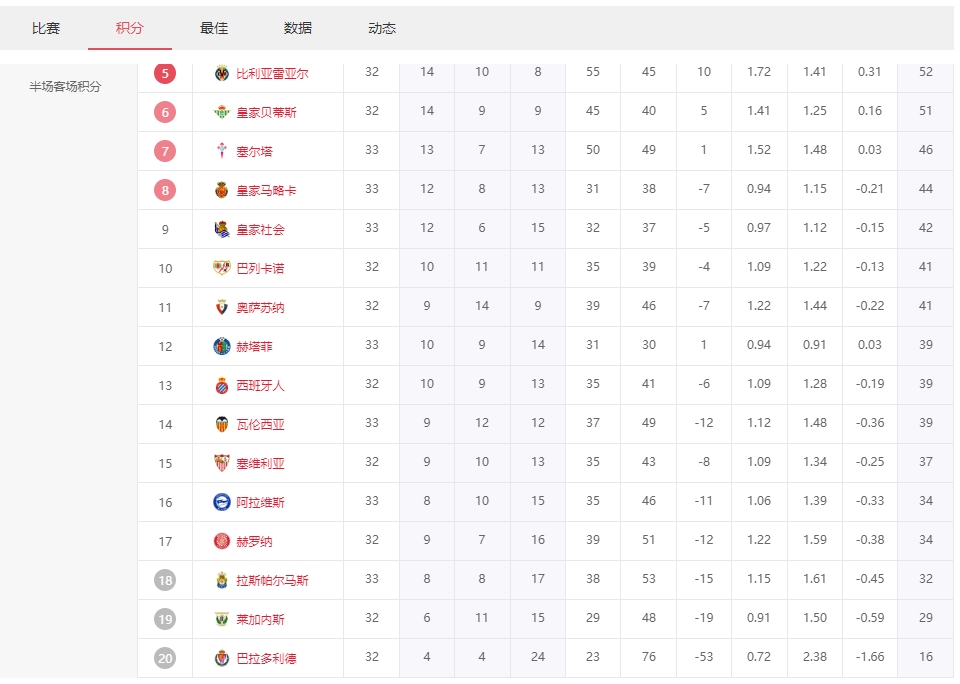The image size is (960, 684).
Task: Open the 奥萨苏纳 team link
Action: point(260,307)
